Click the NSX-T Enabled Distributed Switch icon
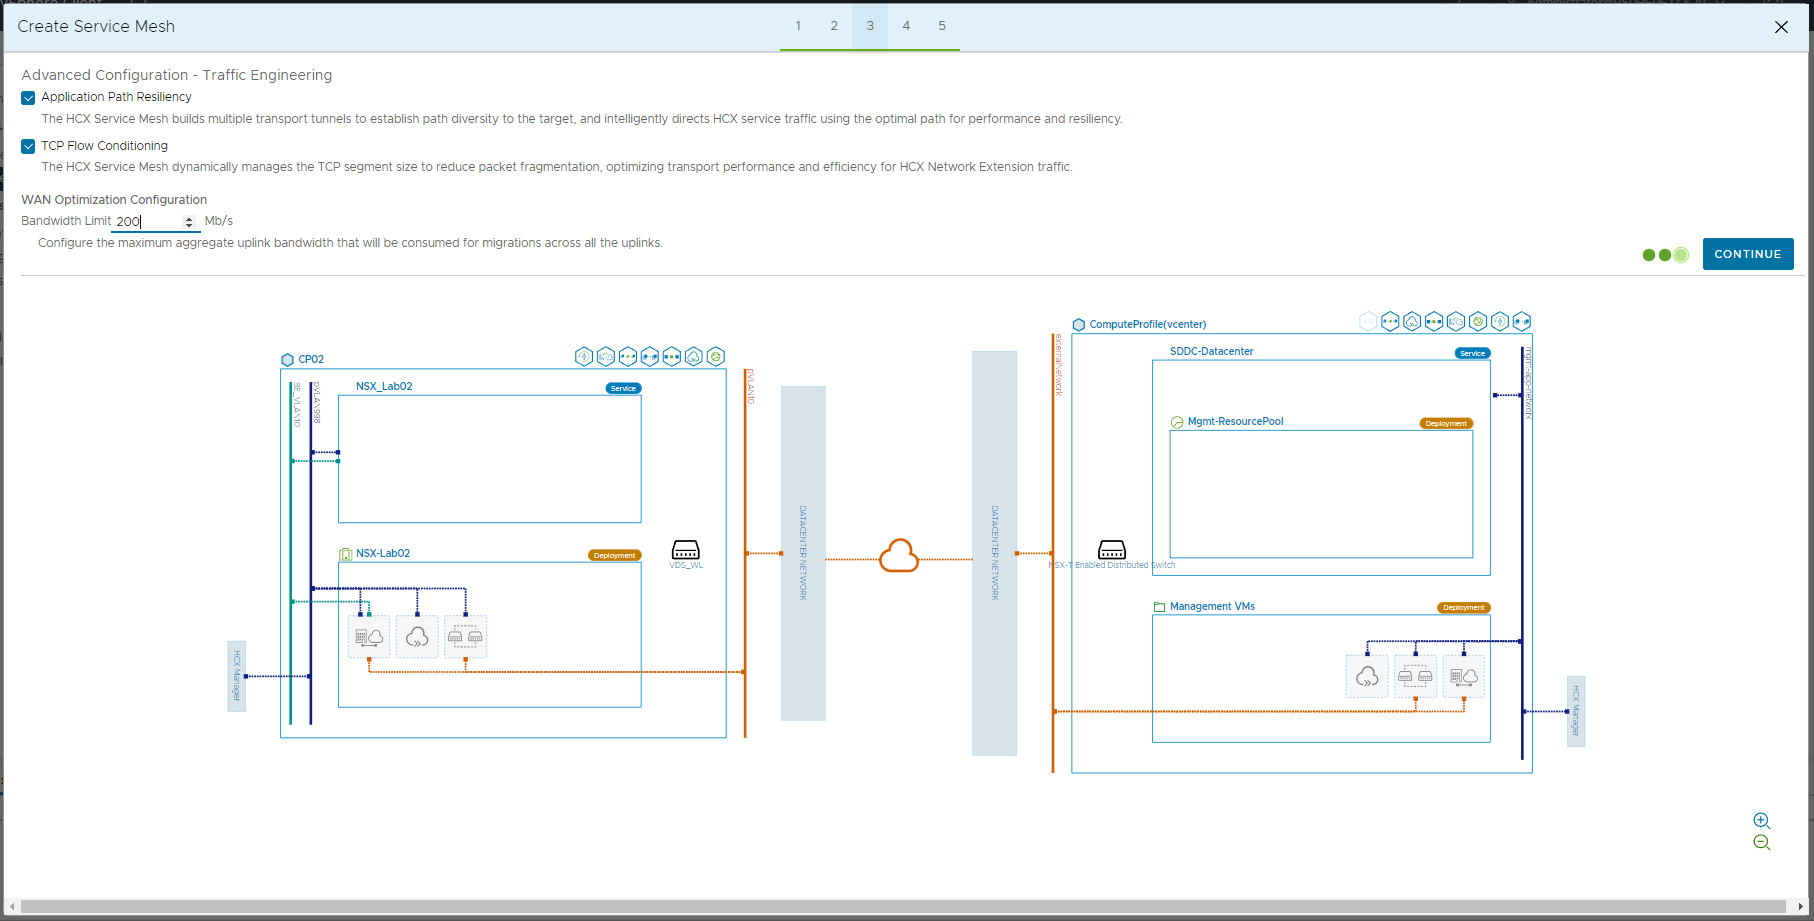 click(x=1112, y=550)
